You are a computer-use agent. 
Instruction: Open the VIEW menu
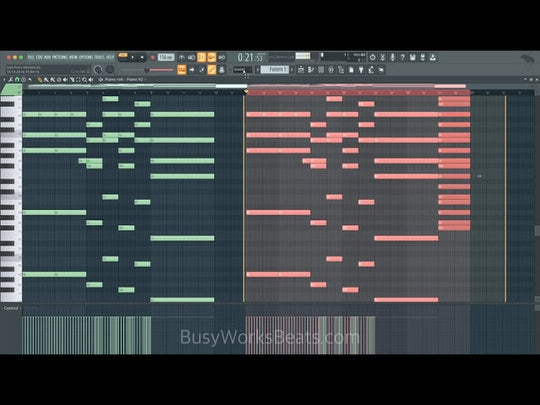coord(73,57)
